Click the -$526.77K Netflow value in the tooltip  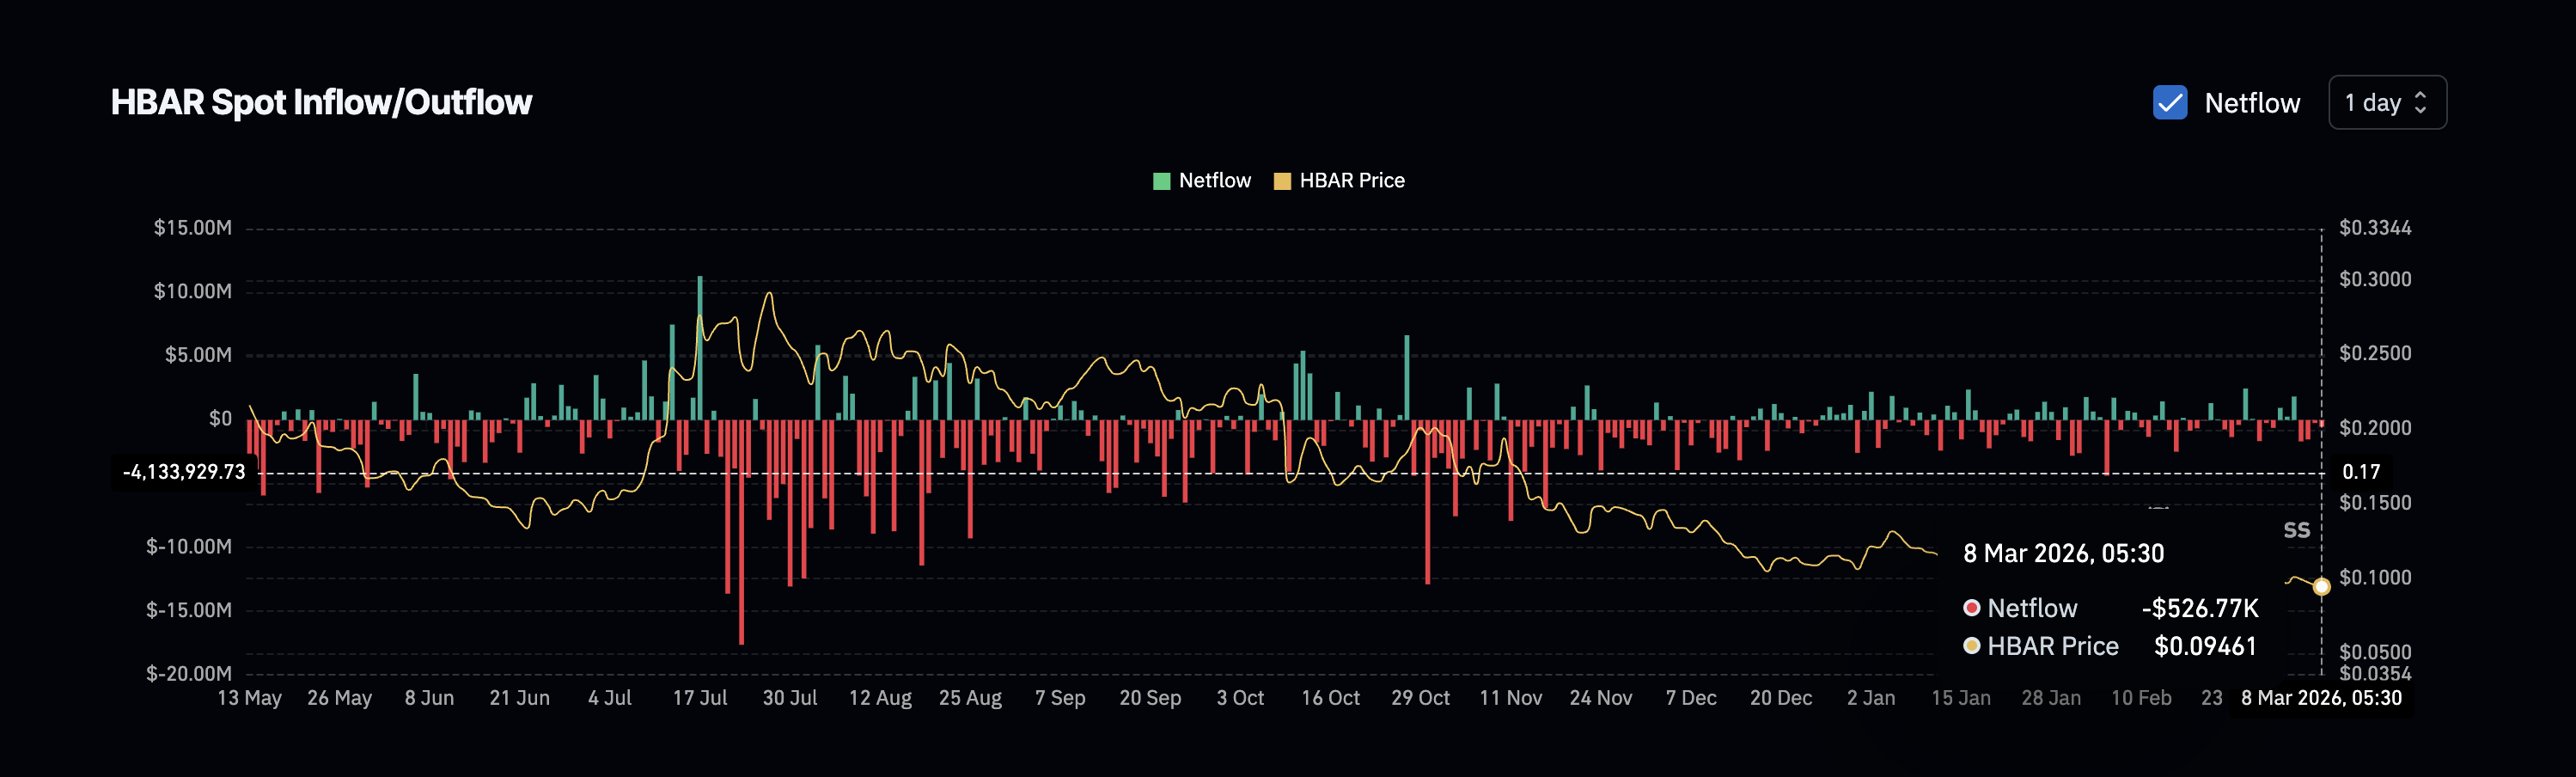coord(2202,607)
